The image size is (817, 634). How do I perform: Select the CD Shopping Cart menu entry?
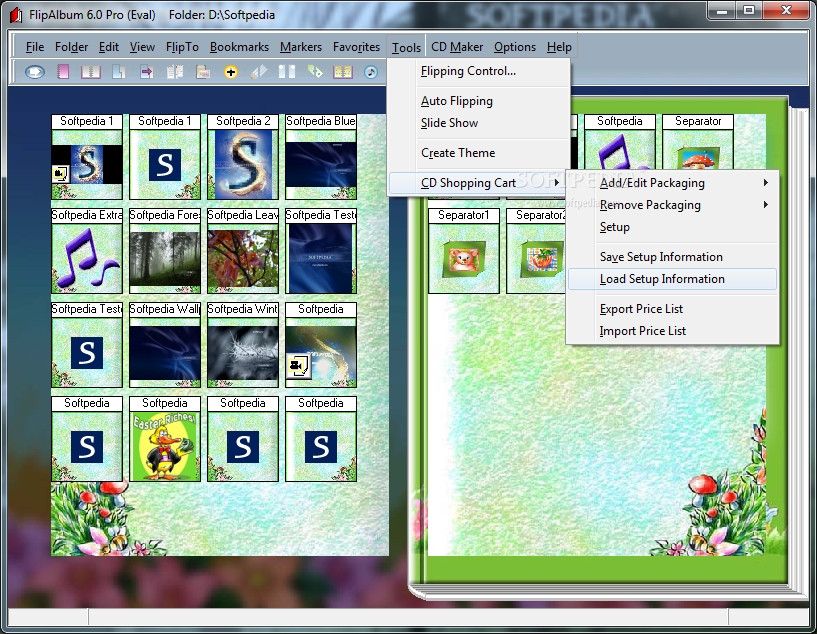477,183
